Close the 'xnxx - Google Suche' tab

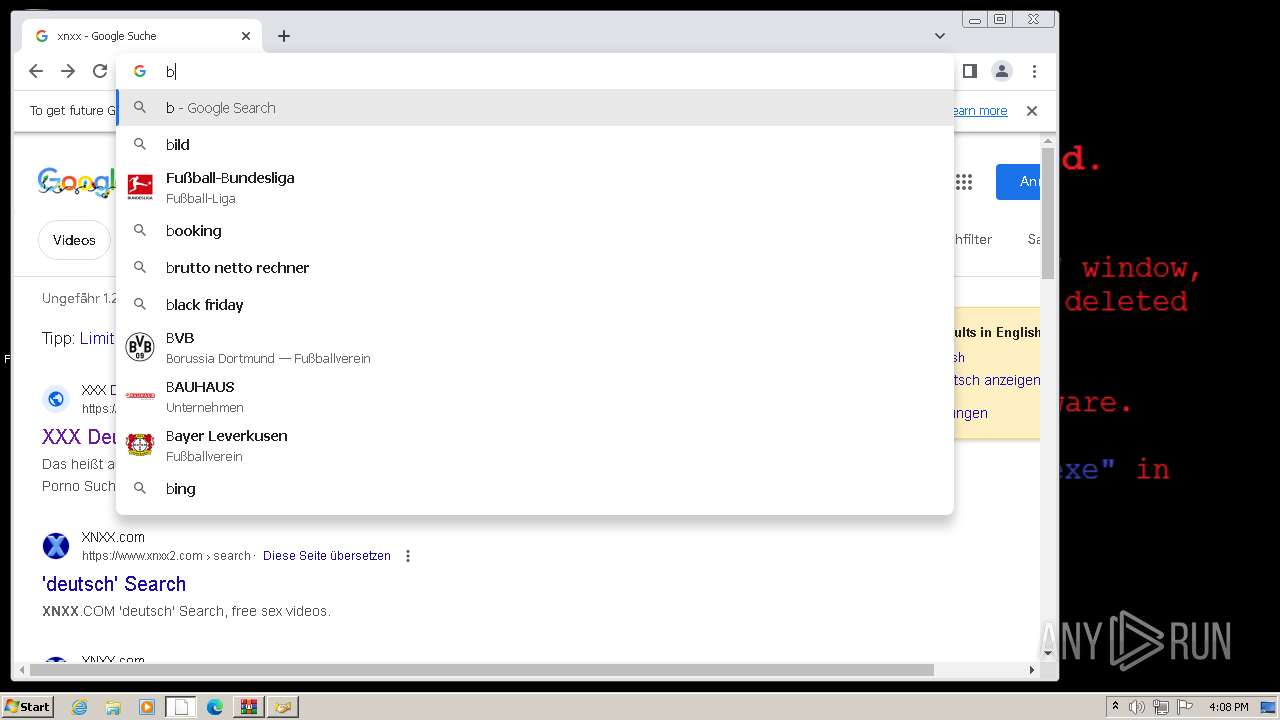[x=246, y=36]
